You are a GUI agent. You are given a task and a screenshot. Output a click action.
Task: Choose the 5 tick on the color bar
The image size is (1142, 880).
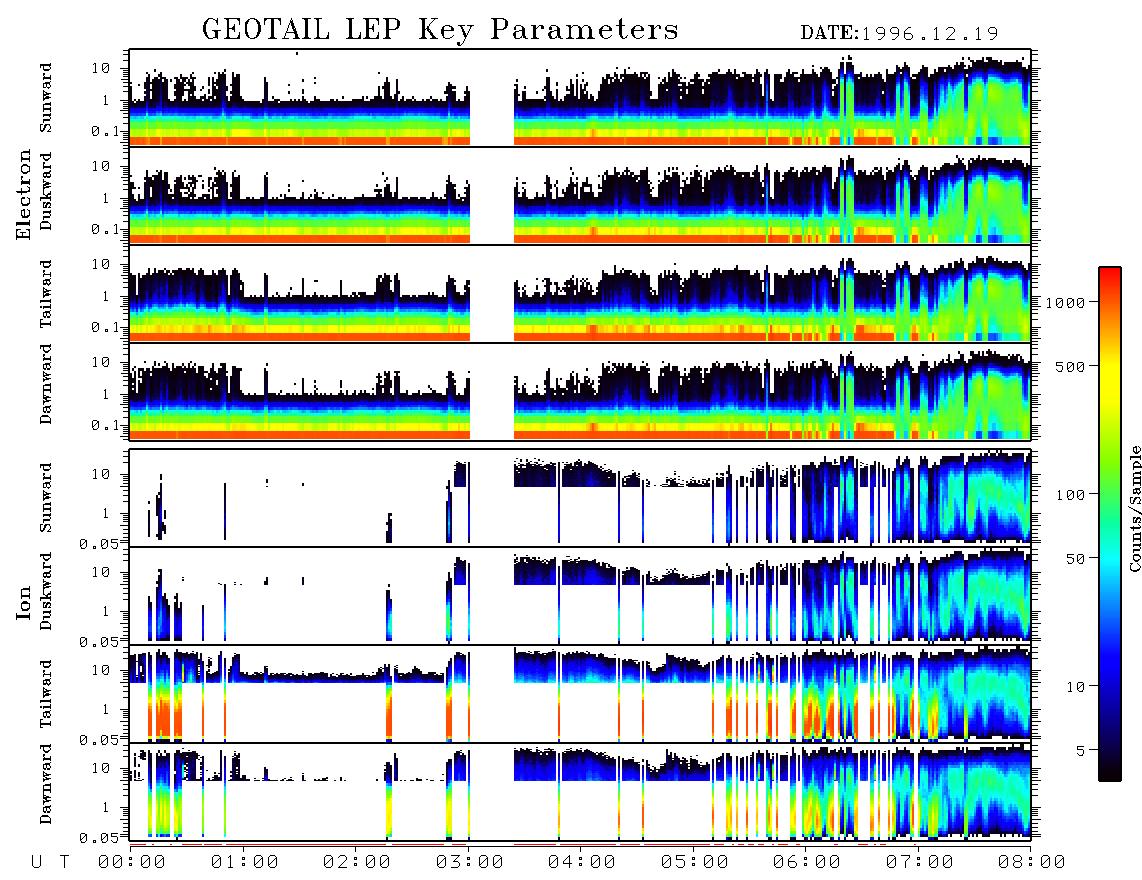pos(1080,750)
